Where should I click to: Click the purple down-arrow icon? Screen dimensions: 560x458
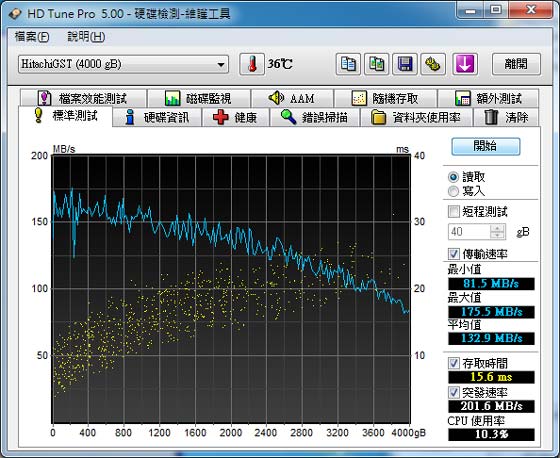point(465,64)
